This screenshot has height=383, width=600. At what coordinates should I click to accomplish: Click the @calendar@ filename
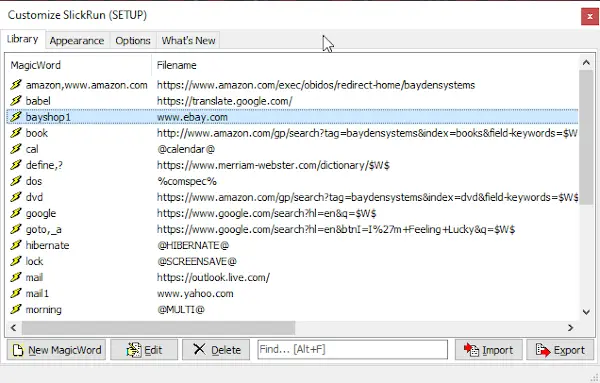tap(186, 149)
